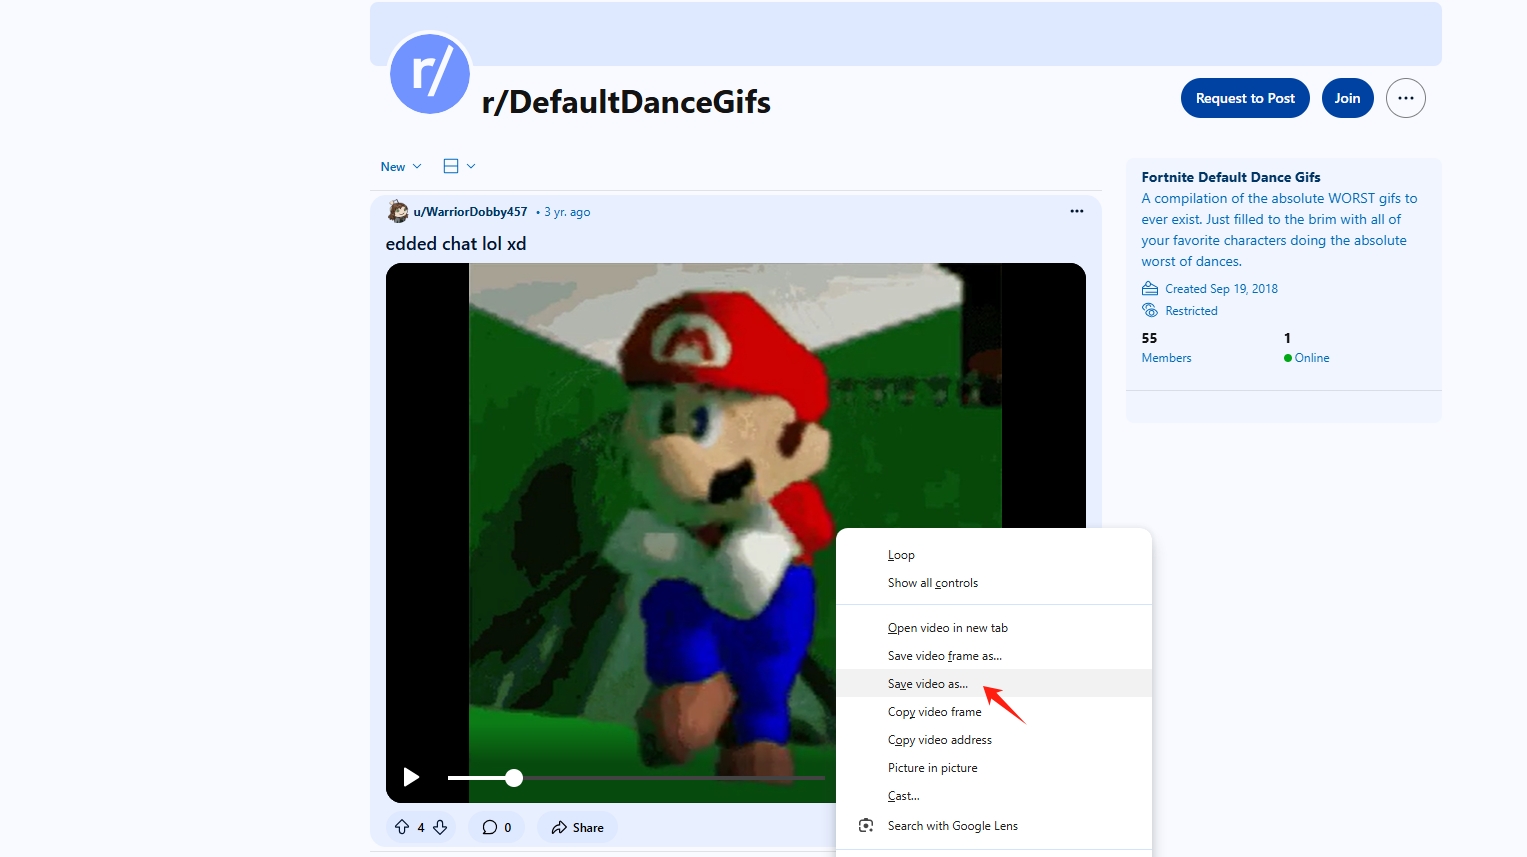Downvote the 'edded chat lol xd' post
The width and height of the screenshot is (1527, 857).
(440, 827)
